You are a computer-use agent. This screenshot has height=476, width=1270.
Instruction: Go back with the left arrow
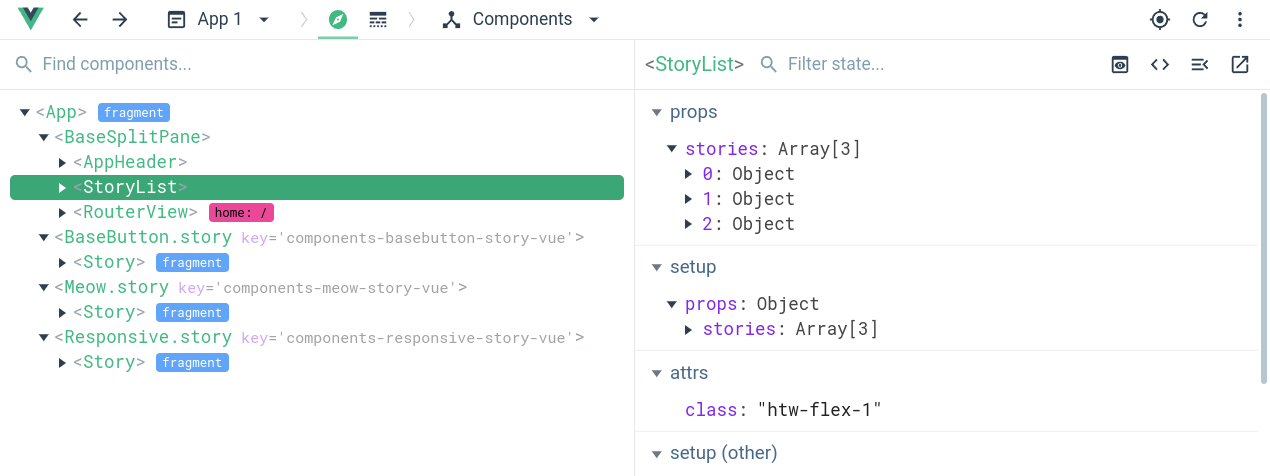[x=80, y=19]
